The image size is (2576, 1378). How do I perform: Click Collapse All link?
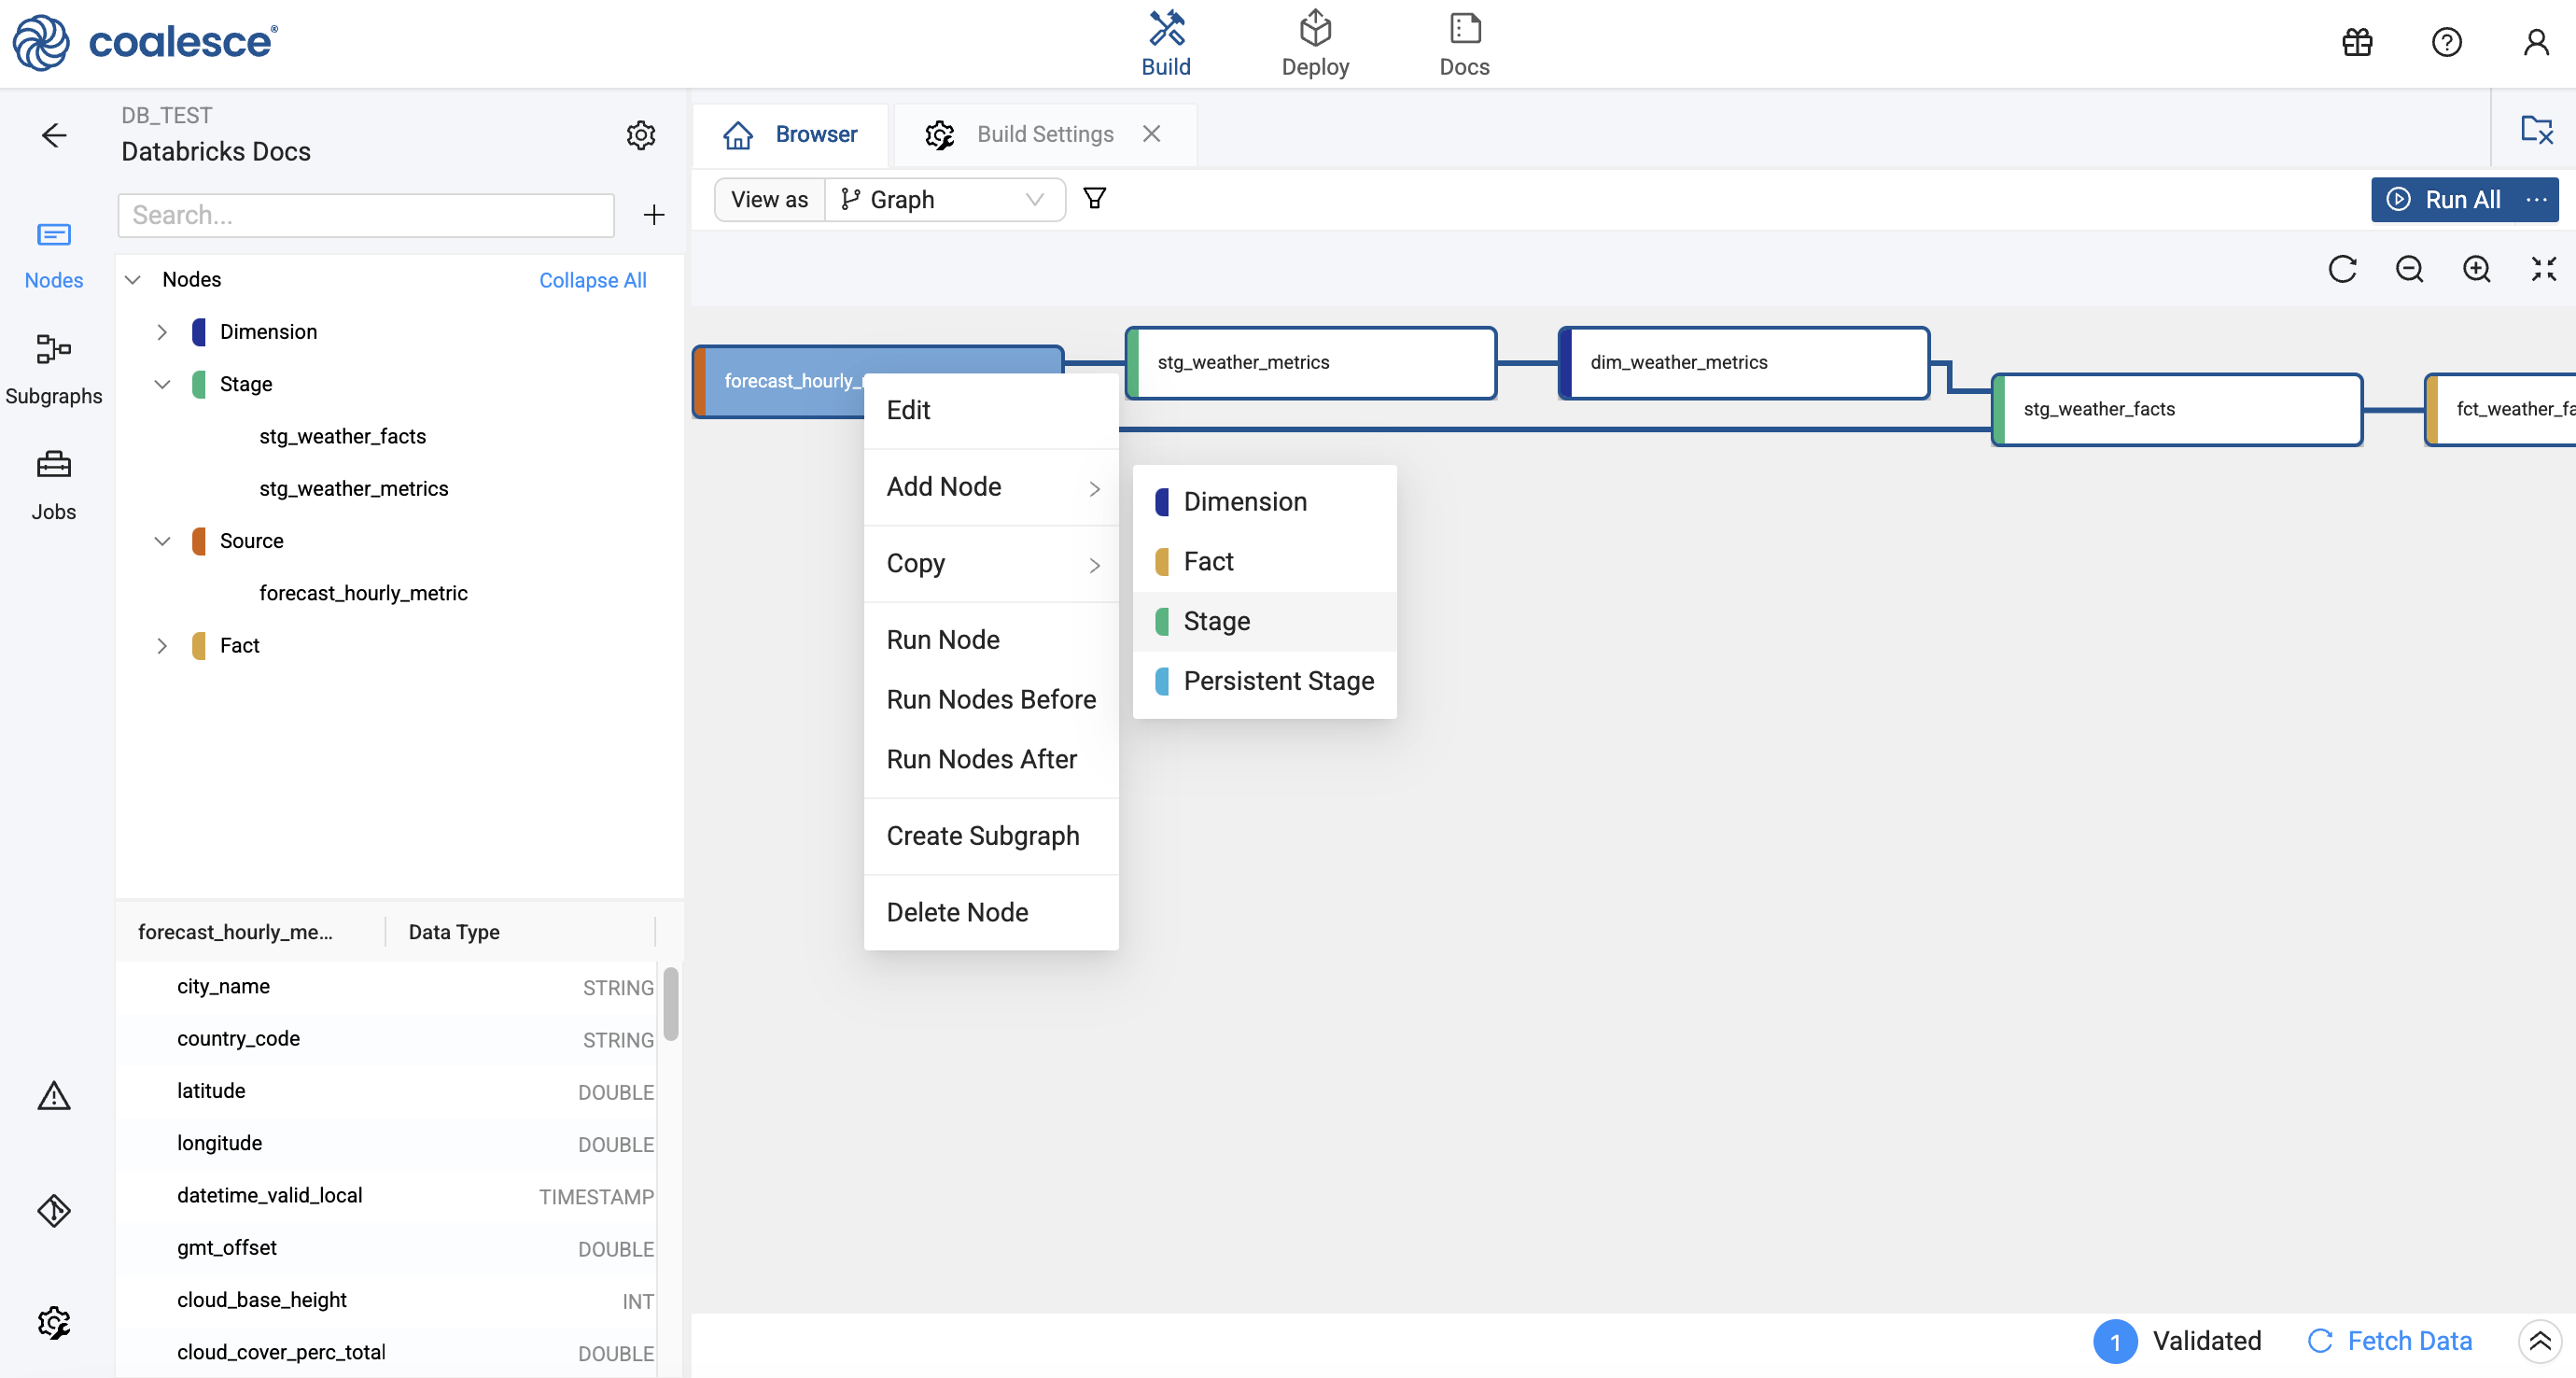pyautogui.click(x=592, y=280)
